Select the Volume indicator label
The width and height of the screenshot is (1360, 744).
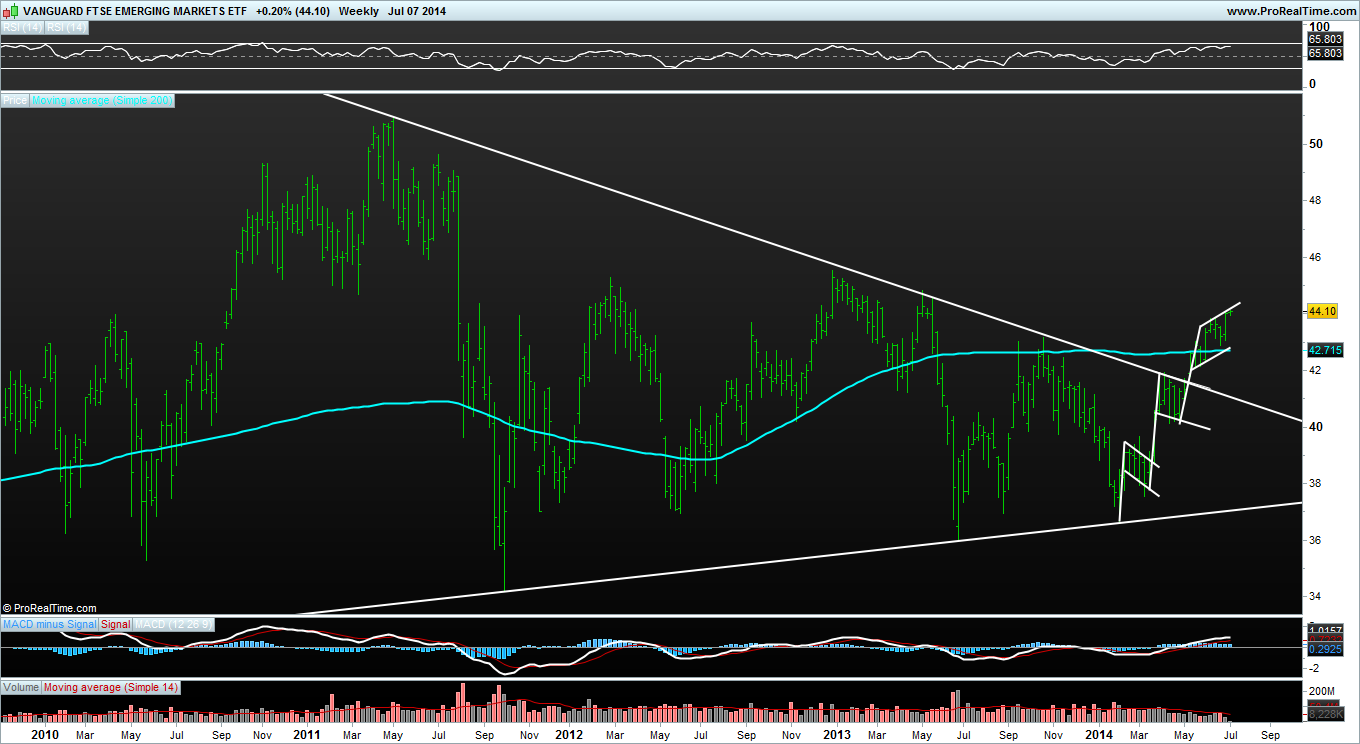pos(21,688)
